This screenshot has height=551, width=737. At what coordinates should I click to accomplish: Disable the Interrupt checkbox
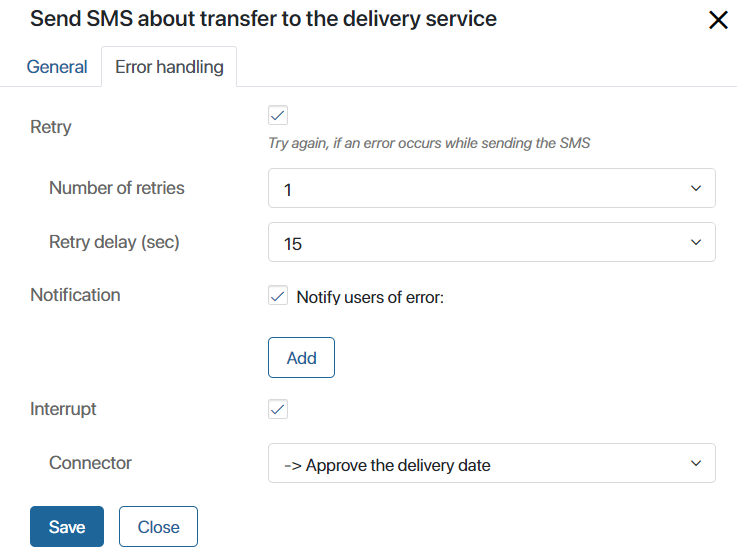(278, 409)
